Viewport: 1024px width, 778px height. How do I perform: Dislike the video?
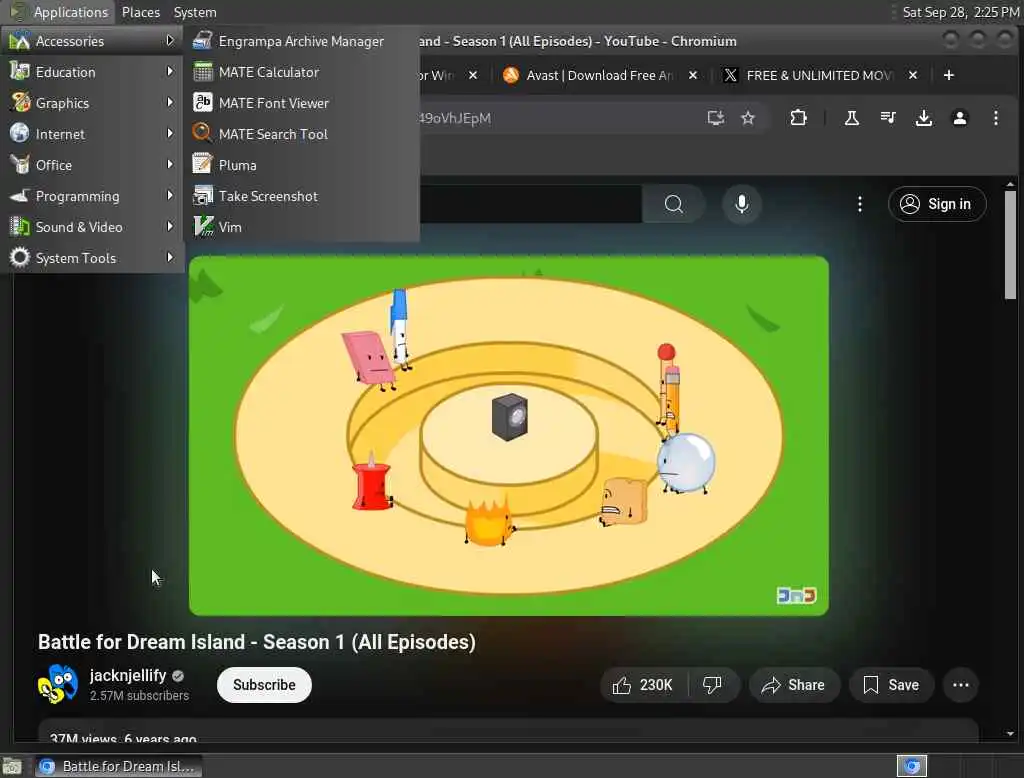[712, 685]
